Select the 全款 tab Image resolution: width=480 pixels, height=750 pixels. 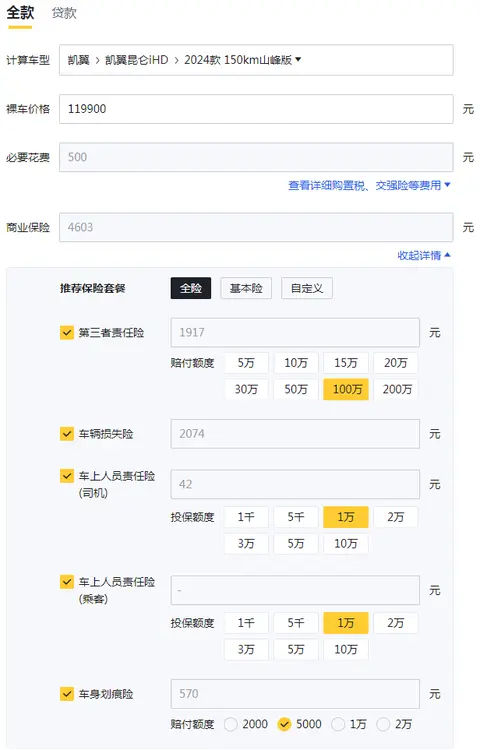click(20, 13)
